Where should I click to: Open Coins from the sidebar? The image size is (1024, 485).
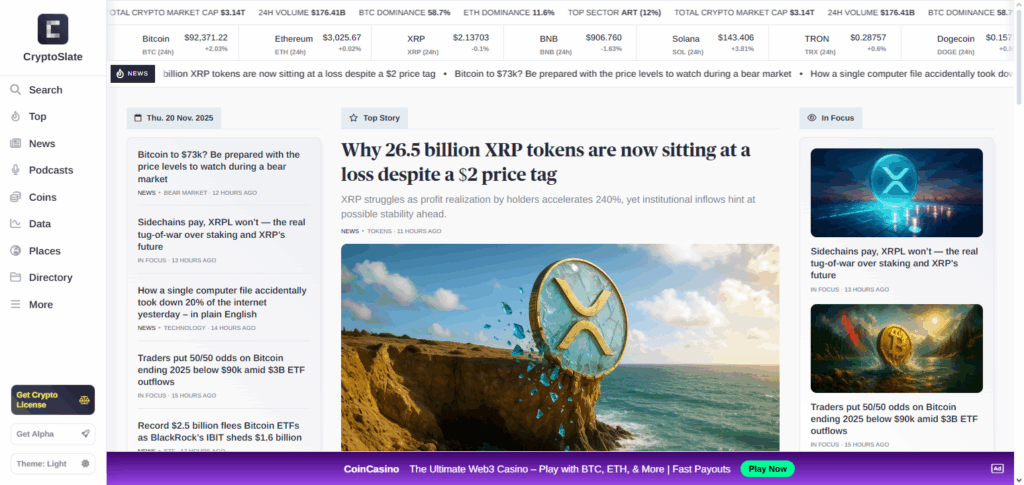[42, 197]
